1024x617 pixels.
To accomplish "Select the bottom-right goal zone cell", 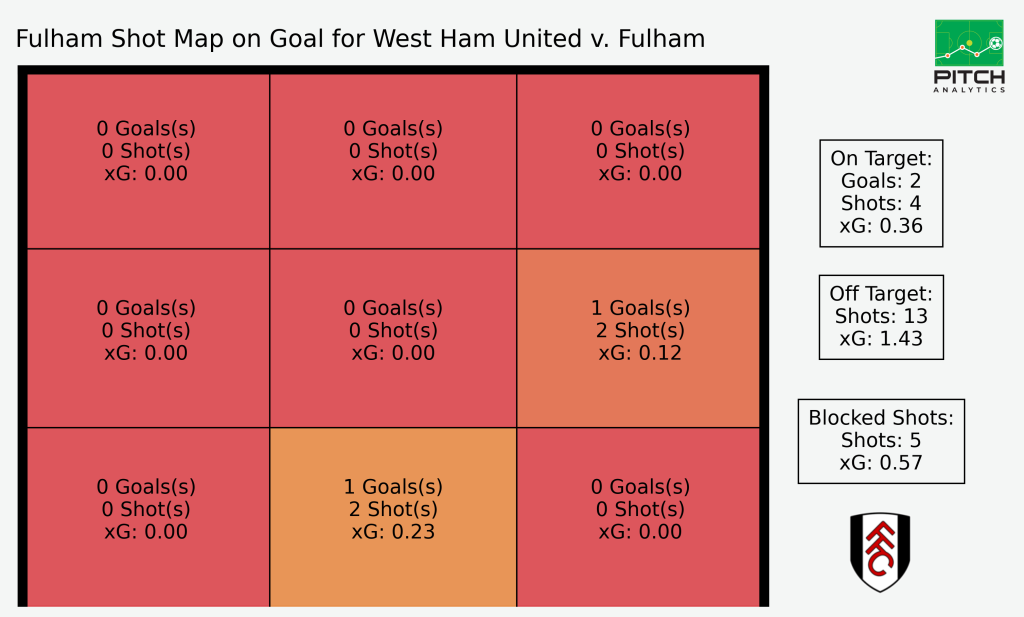I will pyautogui.click(x=638, y=517).
